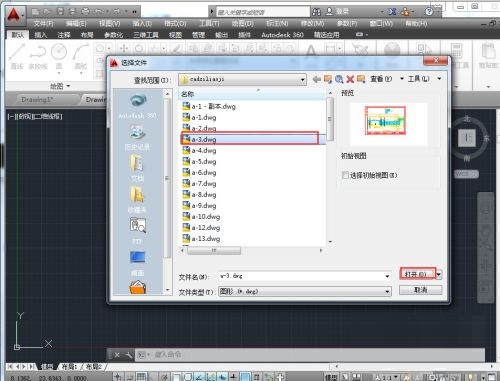Switch to the 布局1 layout tab
The image size is (500, 381).
69,367
